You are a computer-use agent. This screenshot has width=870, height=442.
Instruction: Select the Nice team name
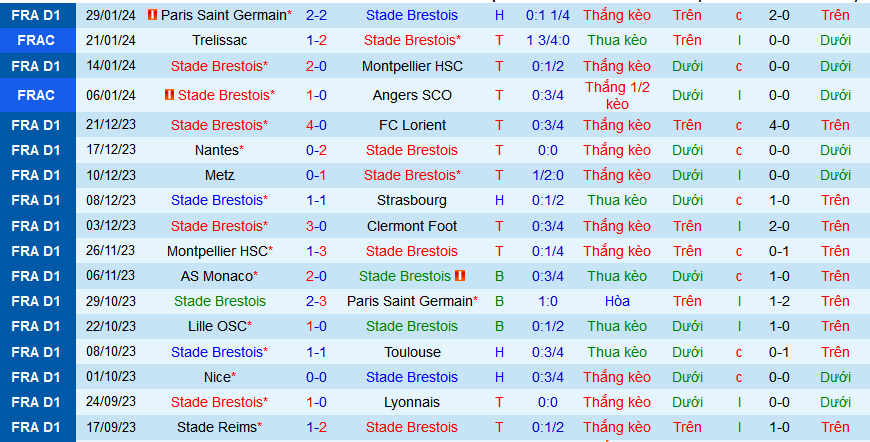click(x=219, y=377)
